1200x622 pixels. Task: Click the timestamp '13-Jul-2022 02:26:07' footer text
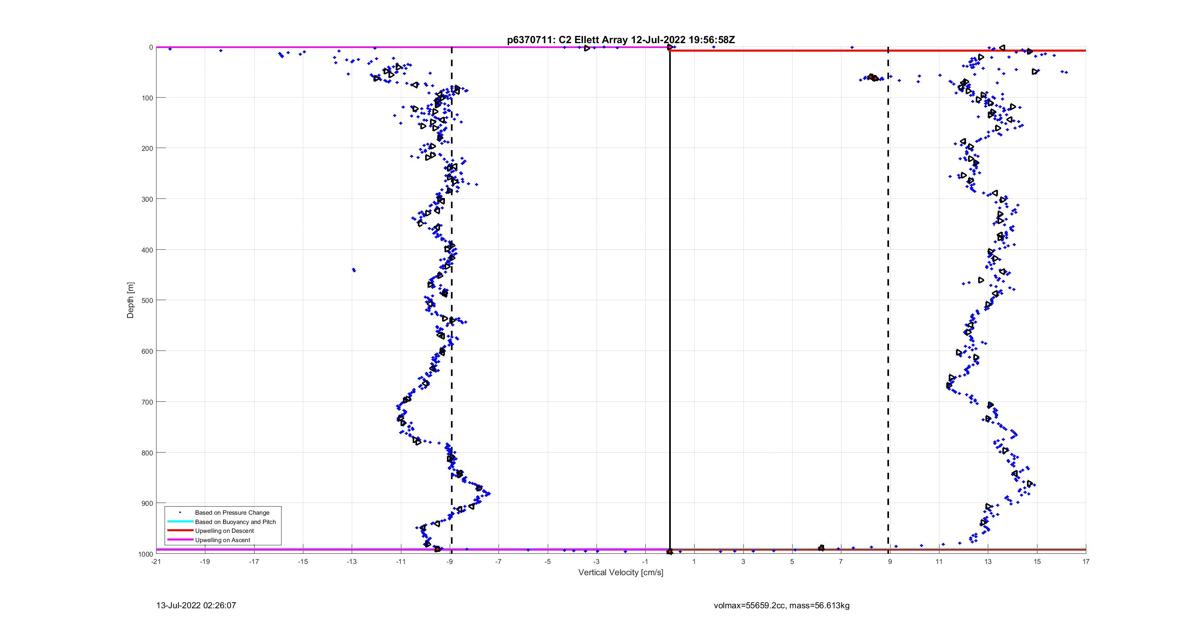click(196, 605)
